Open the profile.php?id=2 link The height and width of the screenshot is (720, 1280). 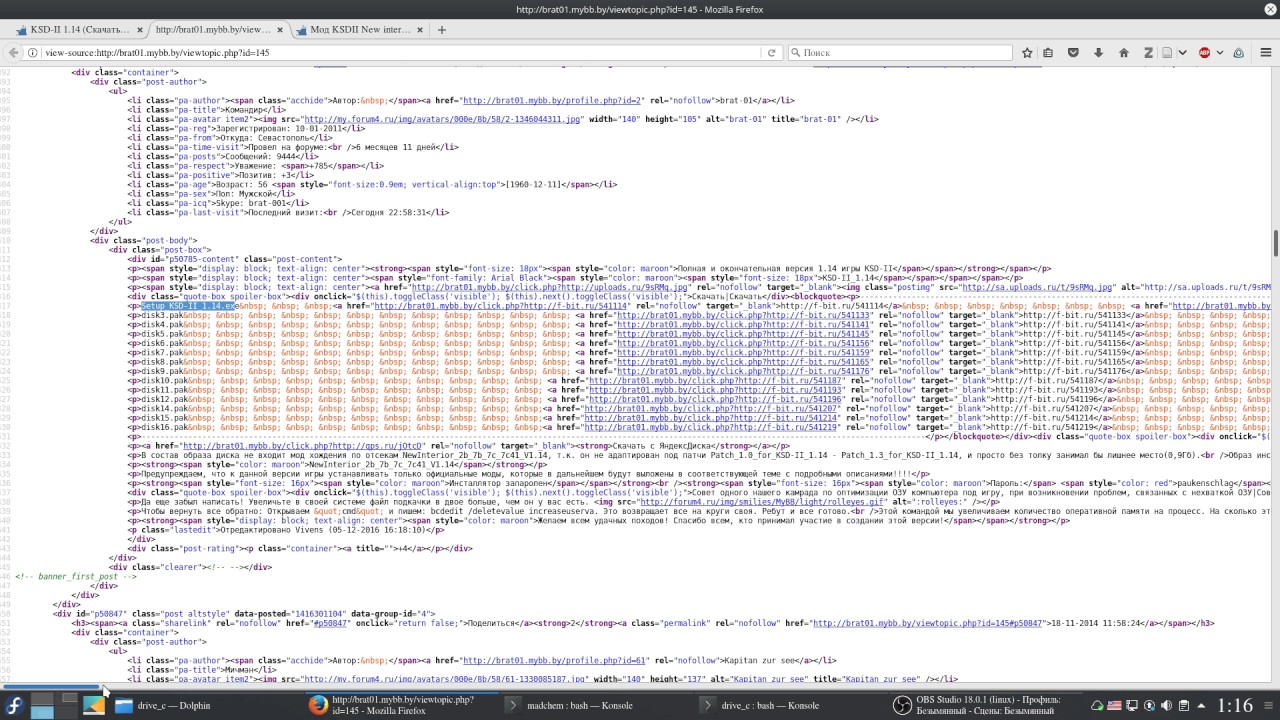552,100
